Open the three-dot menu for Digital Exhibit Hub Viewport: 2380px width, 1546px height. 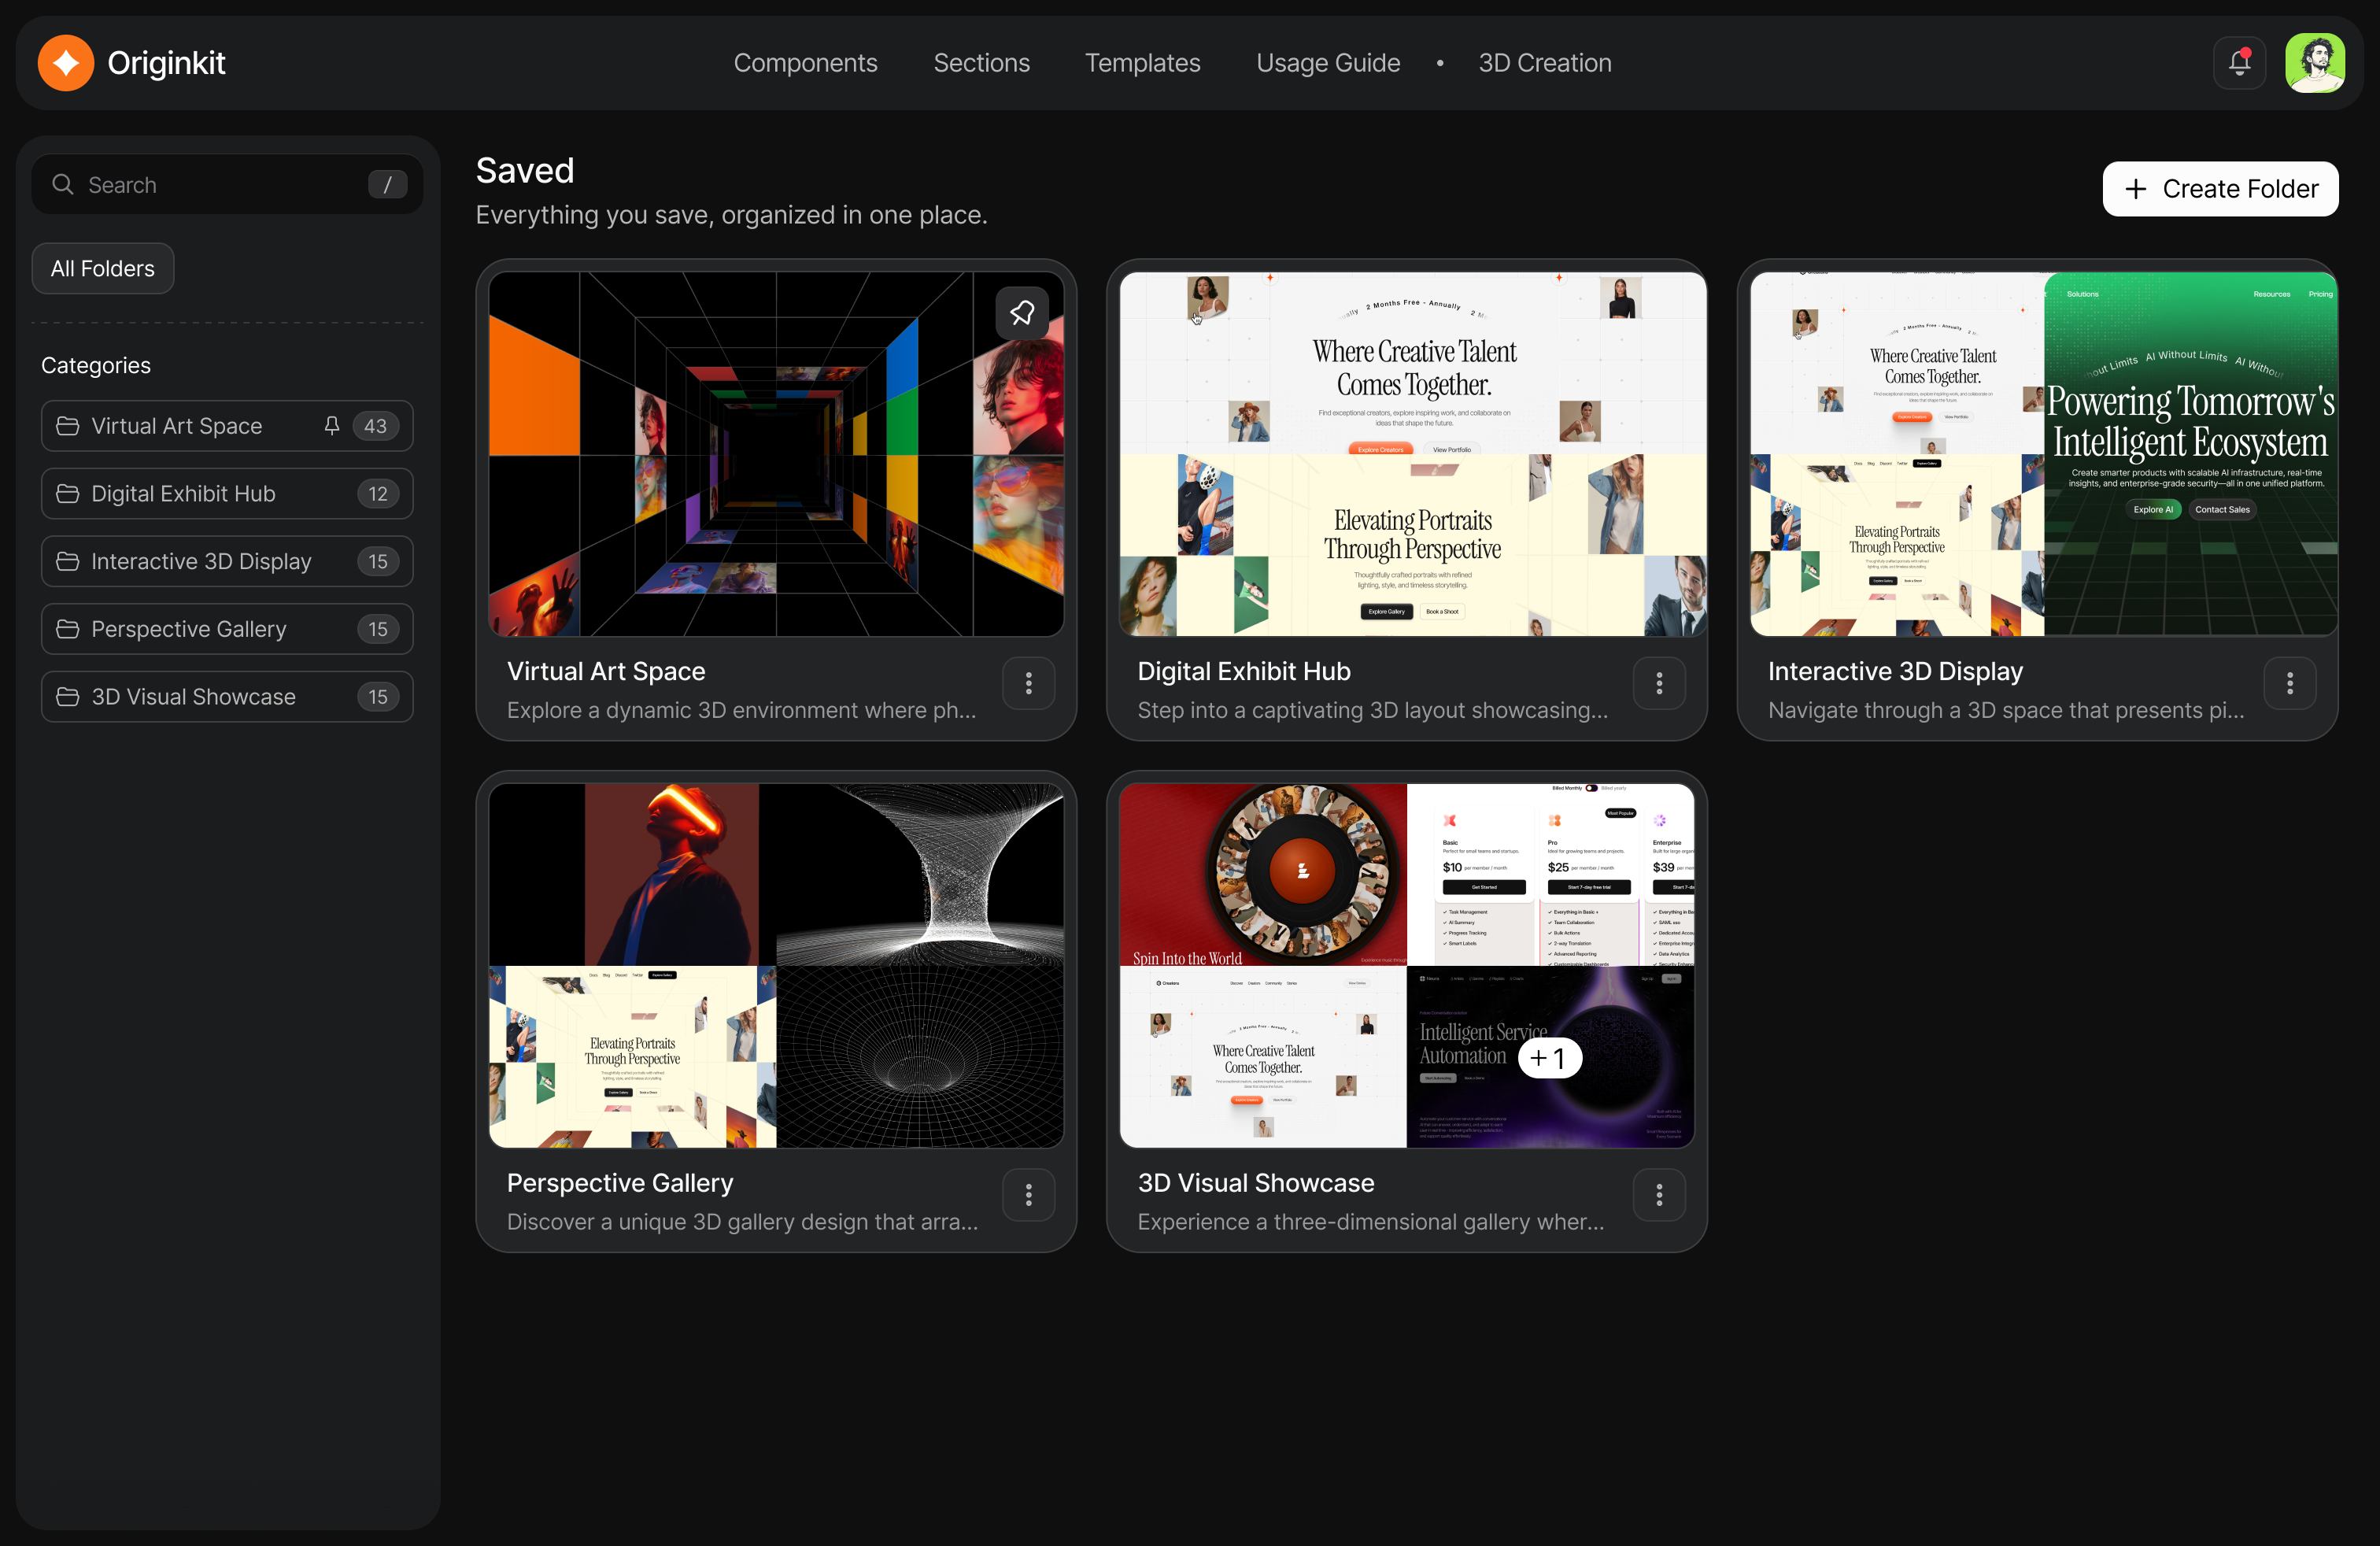[x=1659, y=684]
